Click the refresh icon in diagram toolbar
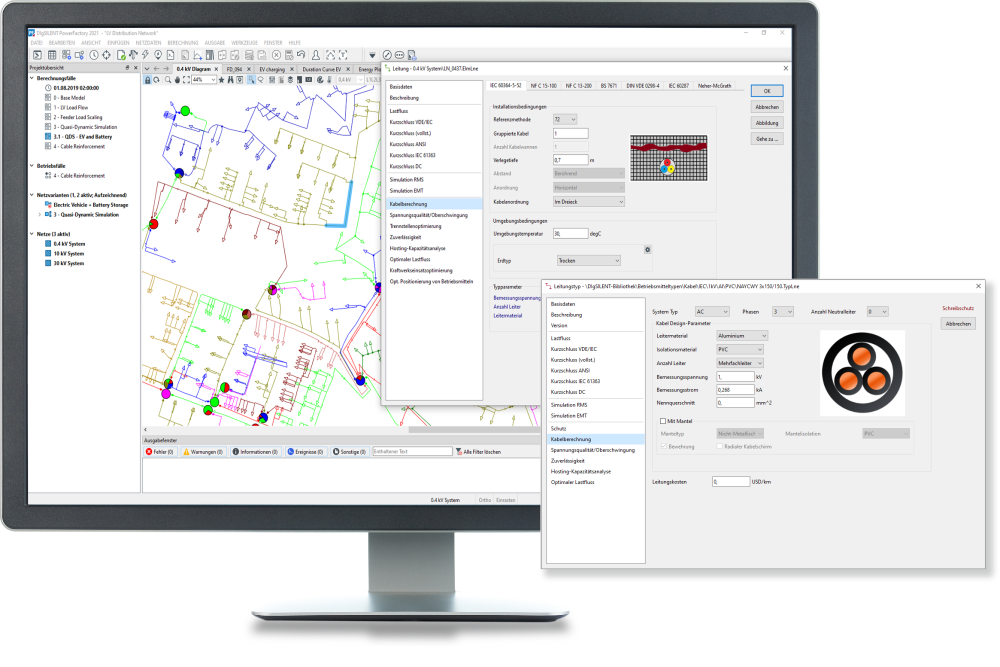This screenshot has height=667, width=1000. [x=156, y=80]
